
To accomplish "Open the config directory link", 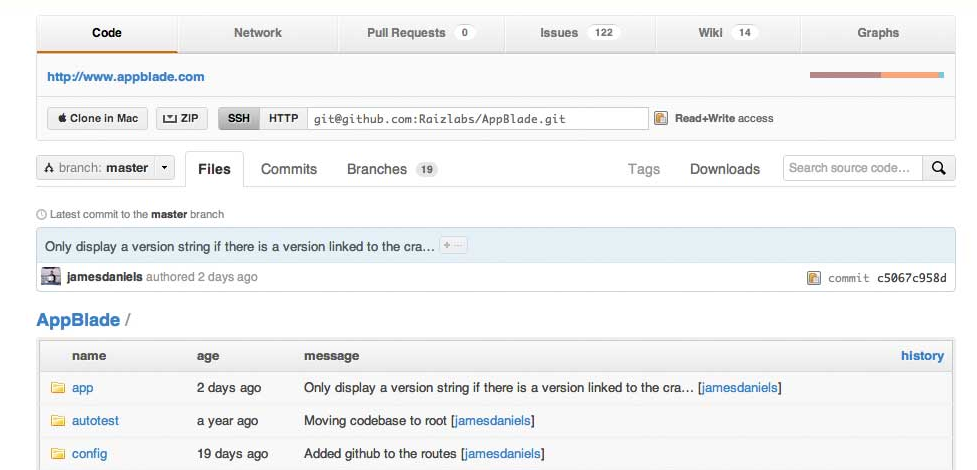I will point(89,454).
